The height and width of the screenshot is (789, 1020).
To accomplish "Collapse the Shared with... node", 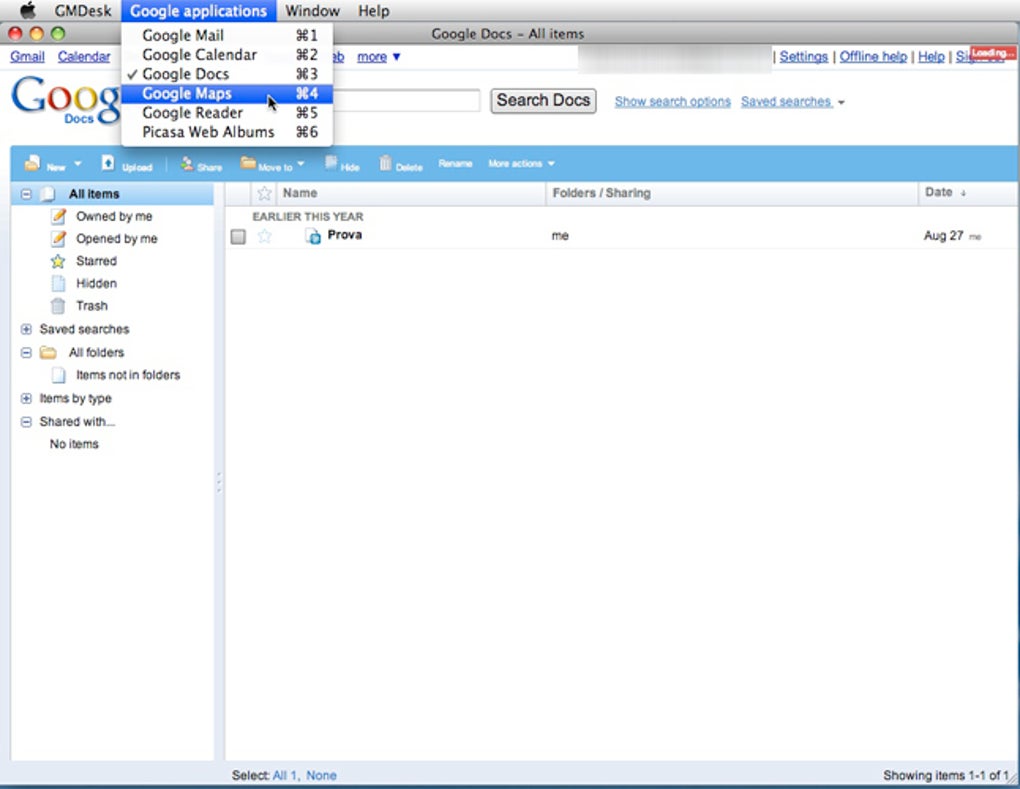I will 26,421.
